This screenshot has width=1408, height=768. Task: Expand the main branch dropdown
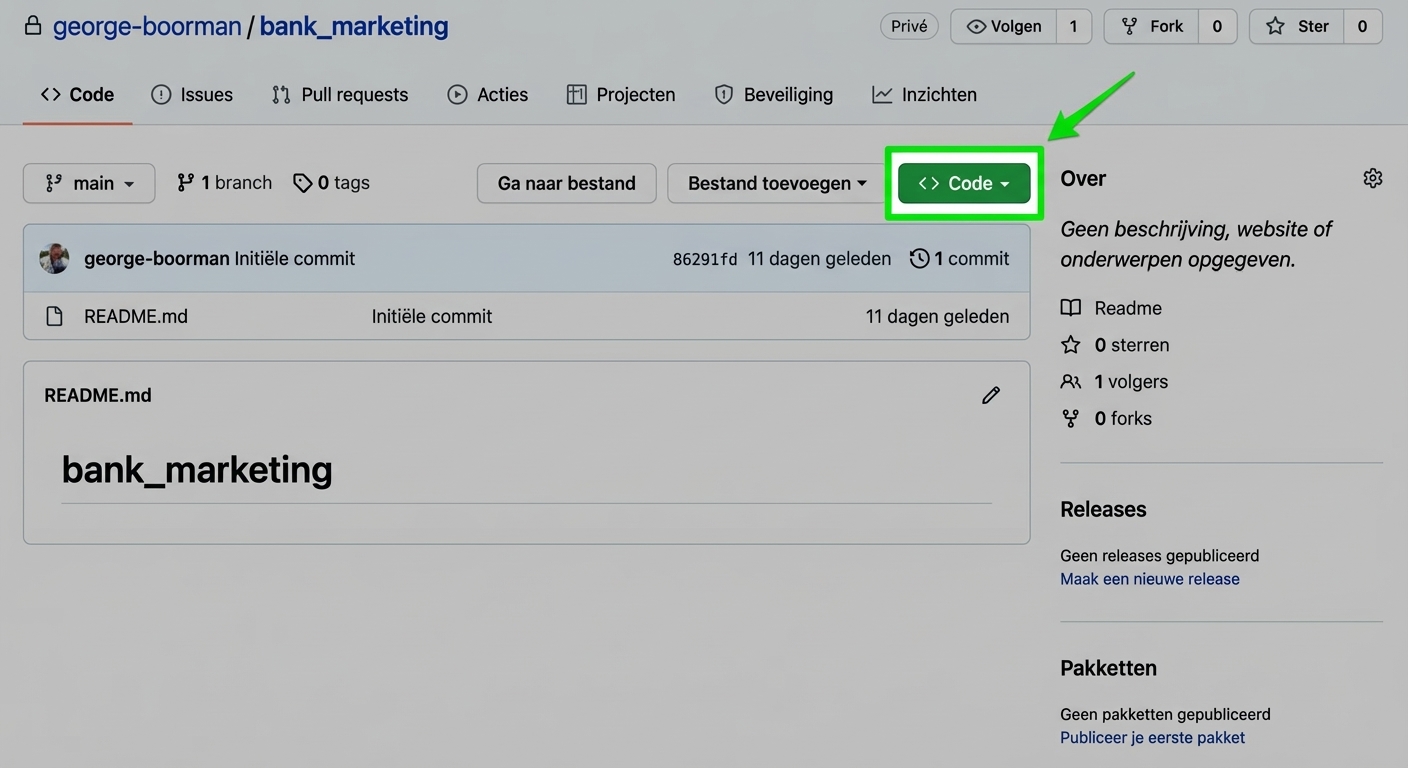89,183
